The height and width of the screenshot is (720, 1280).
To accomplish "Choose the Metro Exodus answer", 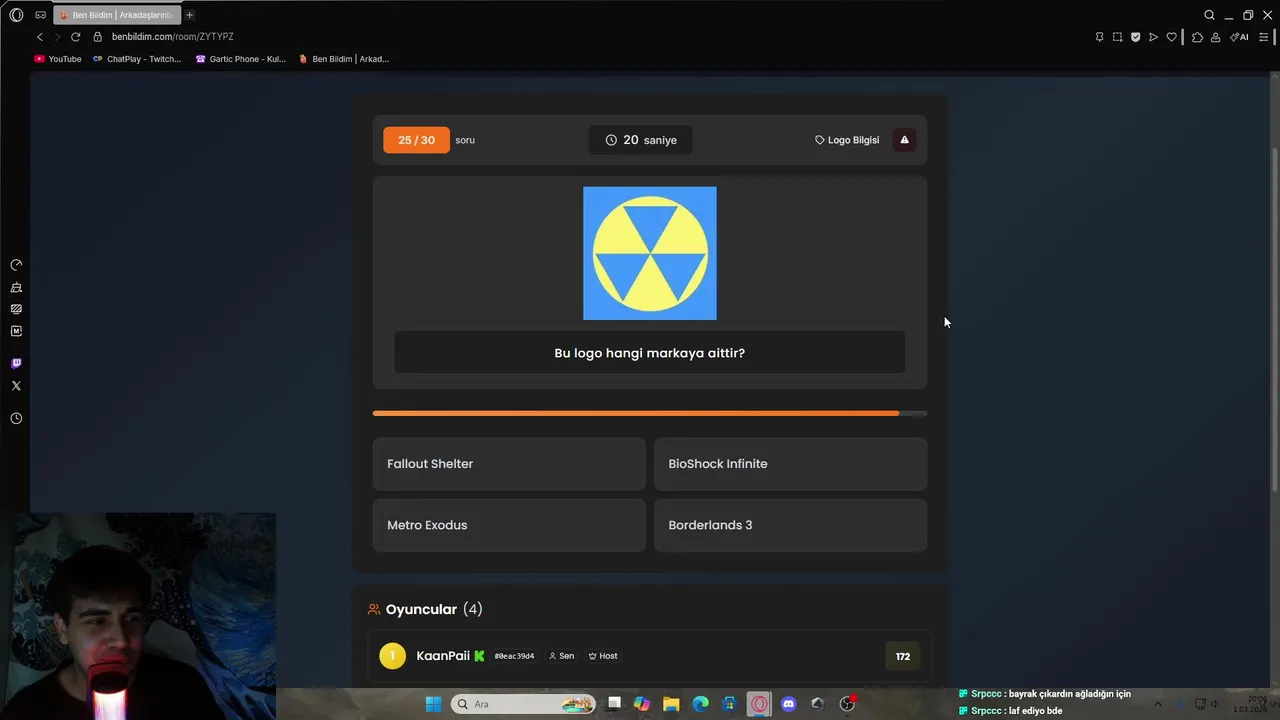I will [x=509, y=525].
